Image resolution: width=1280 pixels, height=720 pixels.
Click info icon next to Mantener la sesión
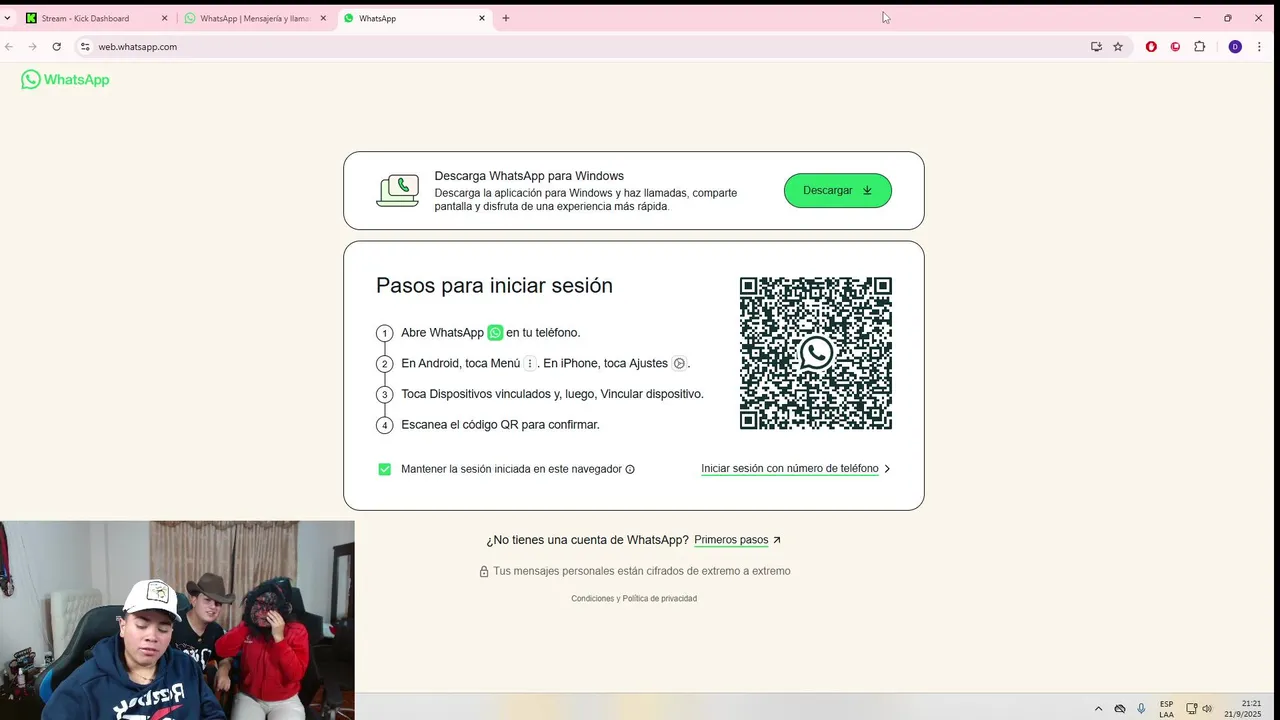[630, 469]
